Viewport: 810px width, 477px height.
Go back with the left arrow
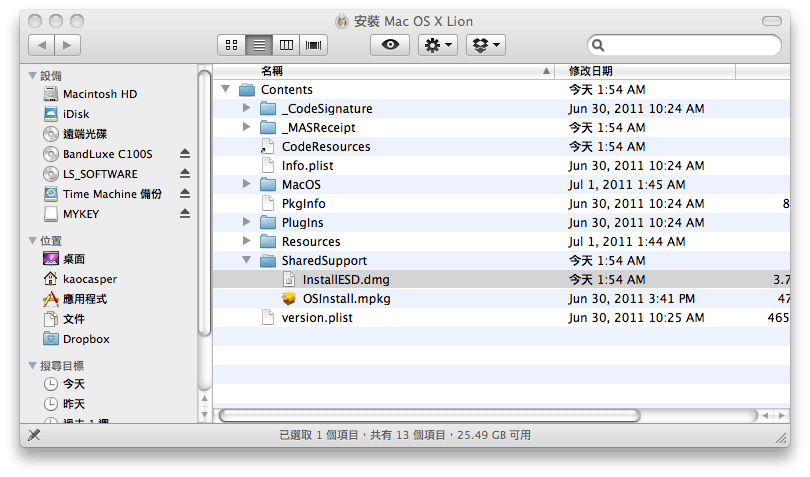tap(41, 45)
